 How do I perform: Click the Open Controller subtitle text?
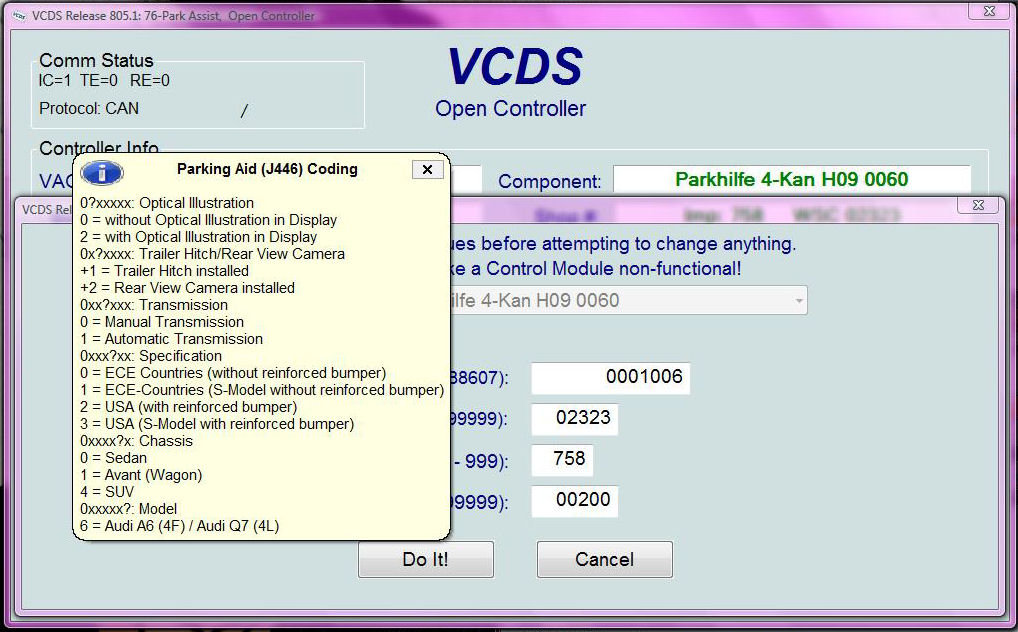click(x=510, y=109)
